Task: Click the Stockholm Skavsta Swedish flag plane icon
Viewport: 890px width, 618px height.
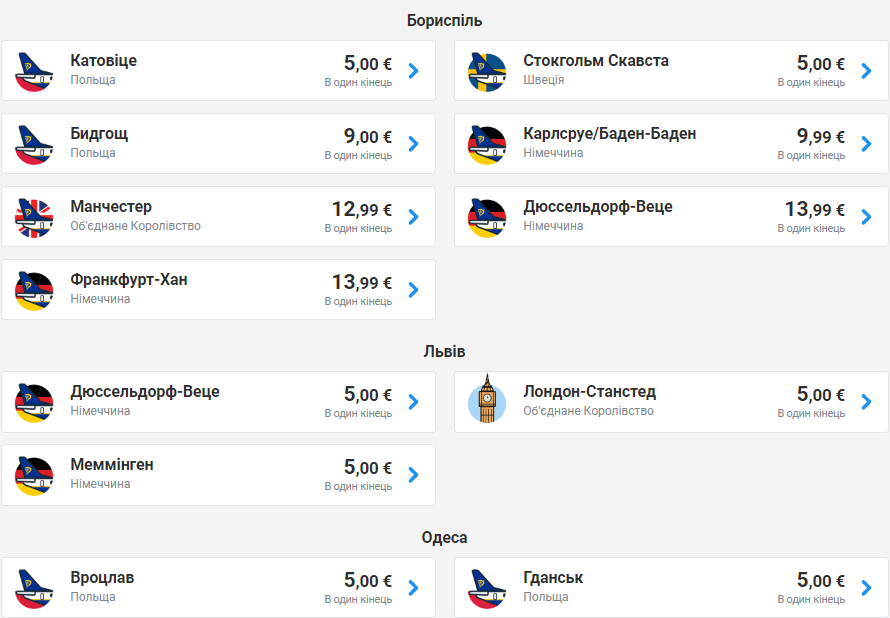Action: pos(487,71)
